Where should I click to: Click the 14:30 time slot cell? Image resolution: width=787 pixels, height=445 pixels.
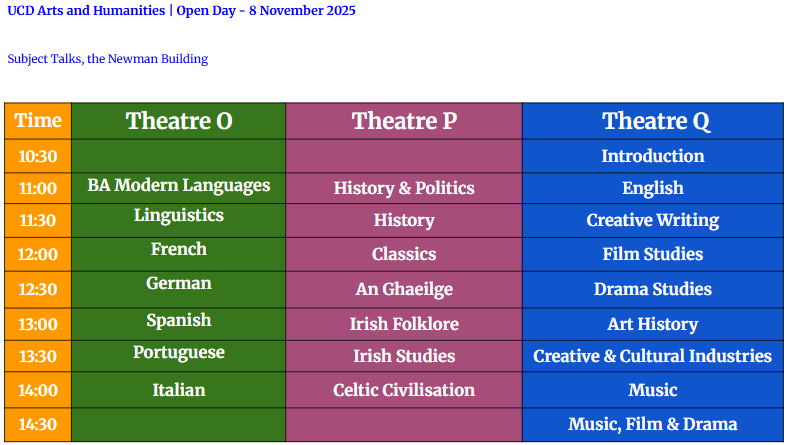(x=38, y=424)
